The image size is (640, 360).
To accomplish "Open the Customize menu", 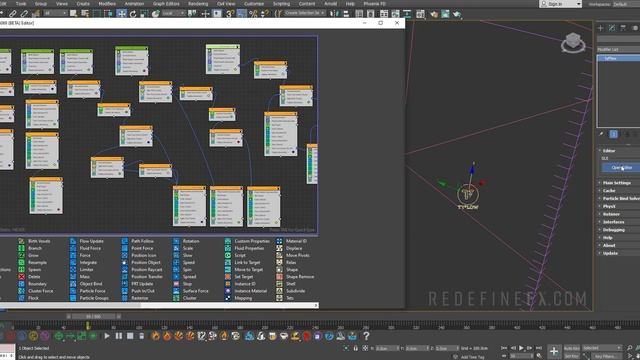I will (x=254, y=3).
